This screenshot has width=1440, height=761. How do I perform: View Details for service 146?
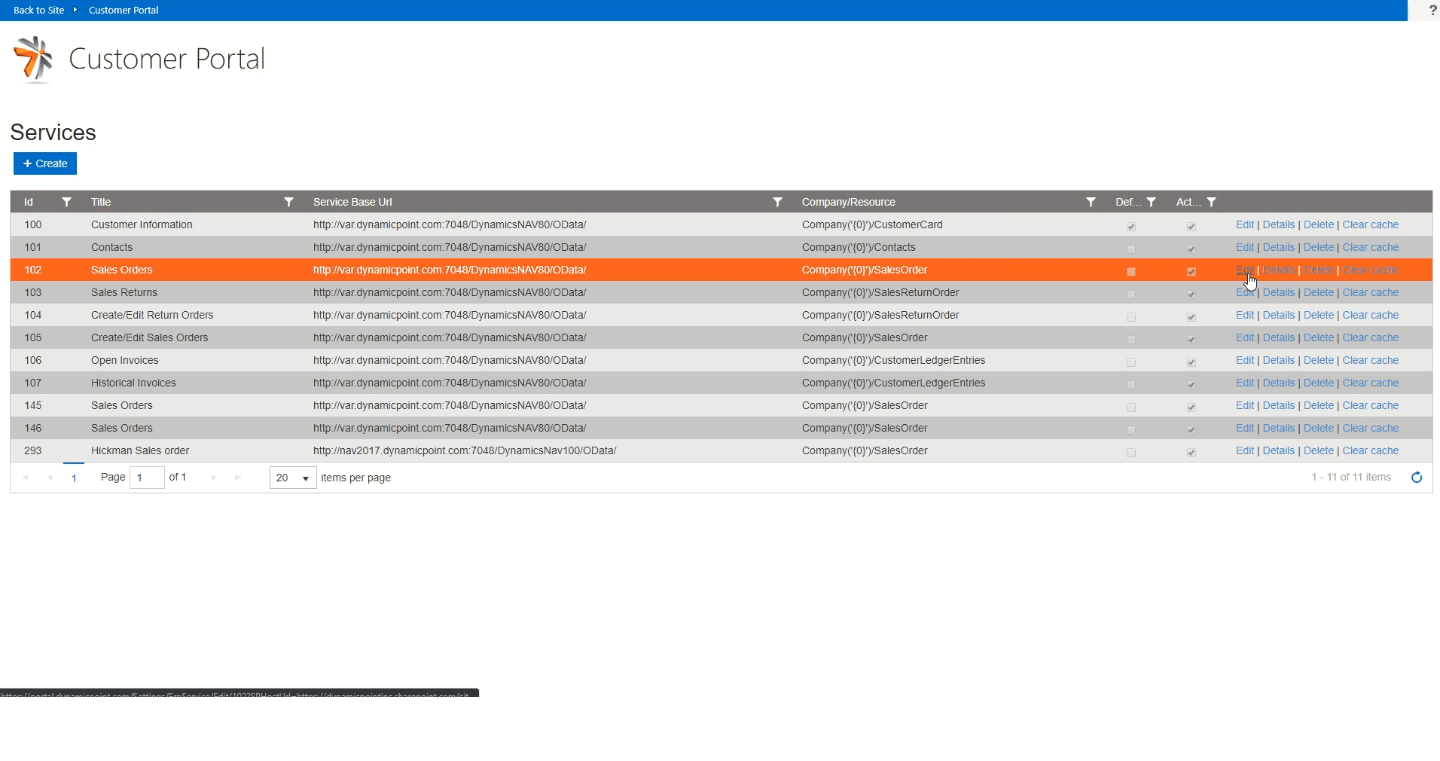pos(1278,428)
